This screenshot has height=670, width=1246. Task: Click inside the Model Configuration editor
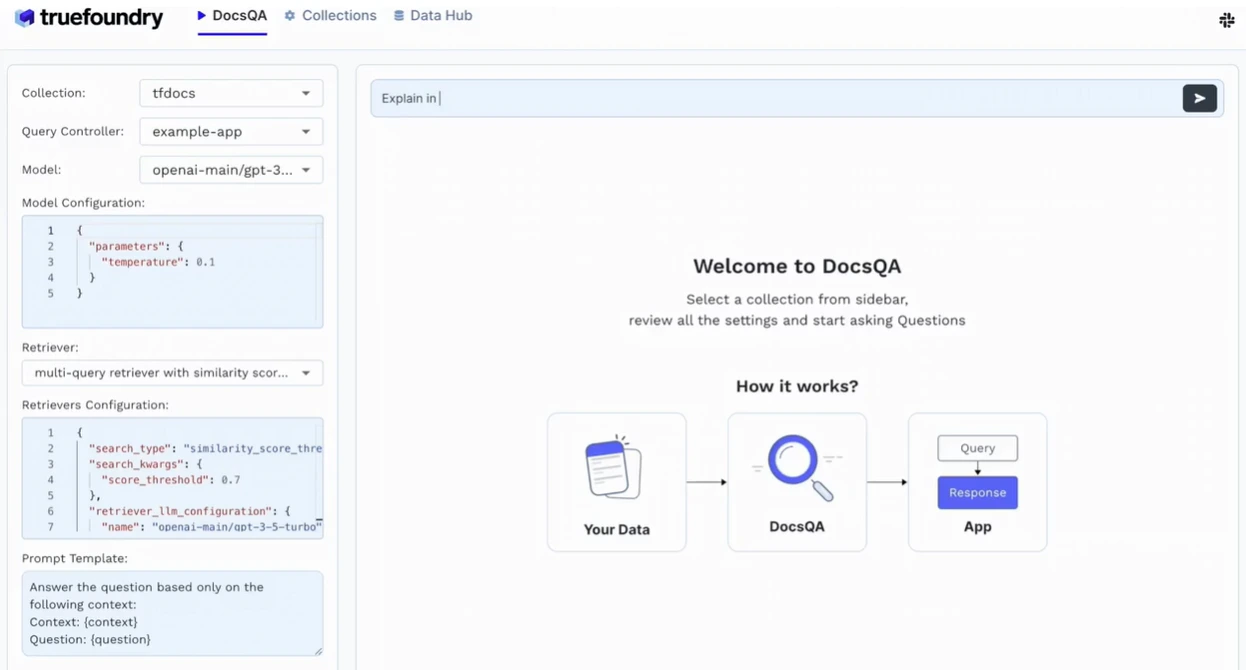coord(172,271)
